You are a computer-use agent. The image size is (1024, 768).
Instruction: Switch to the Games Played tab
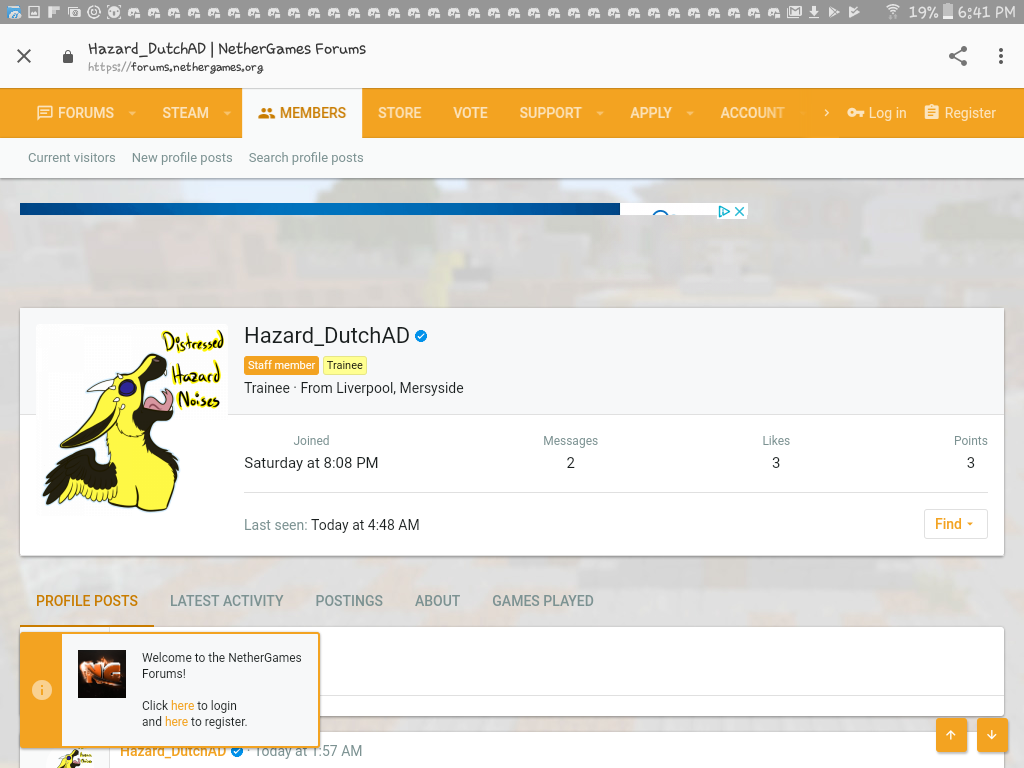[543, 601]
